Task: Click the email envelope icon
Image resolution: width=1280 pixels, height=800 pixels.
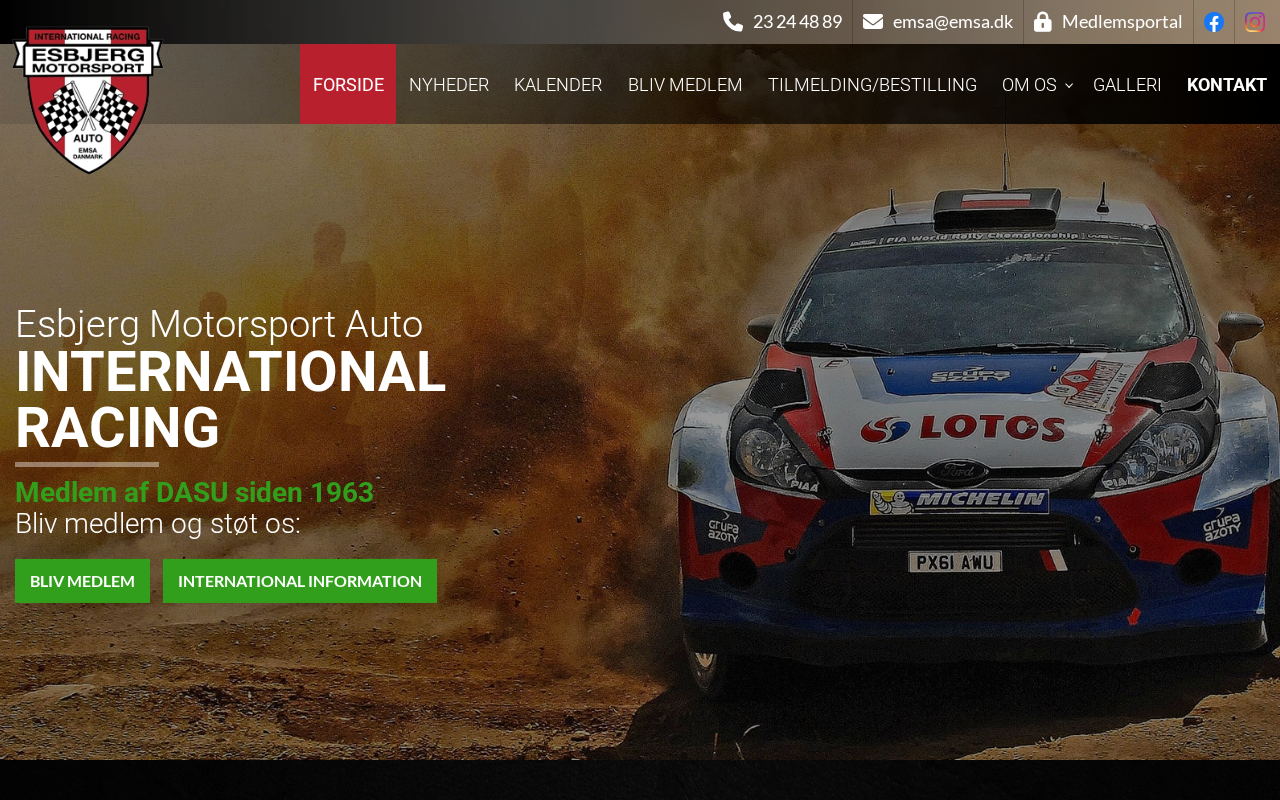Action: click(873, 21)
